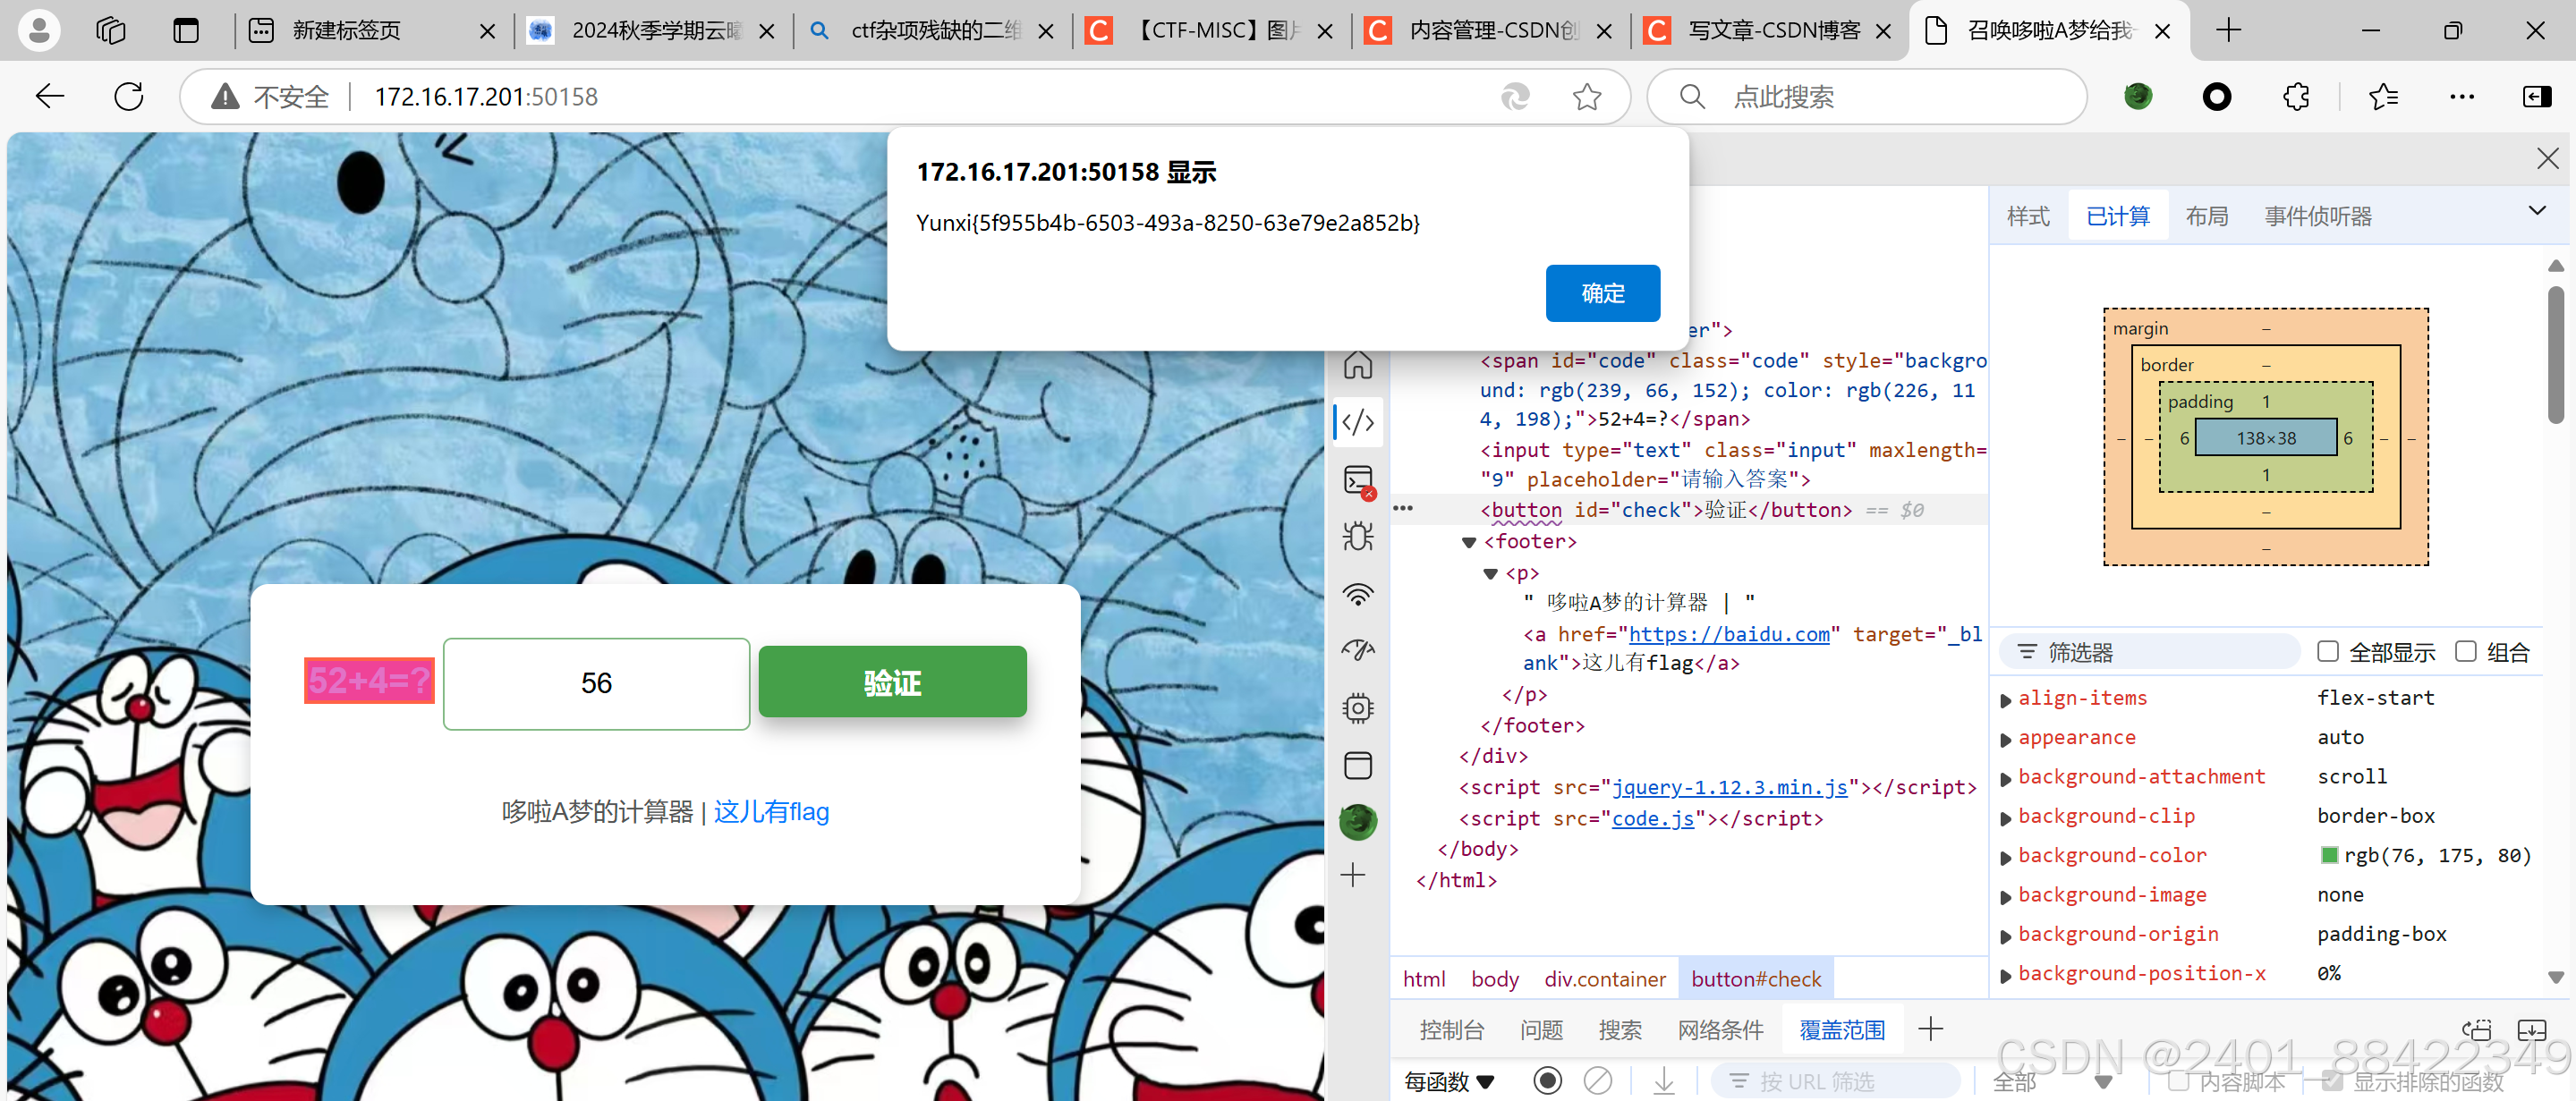Open the browser extensions puzzle icon

tap(2296, 97)
